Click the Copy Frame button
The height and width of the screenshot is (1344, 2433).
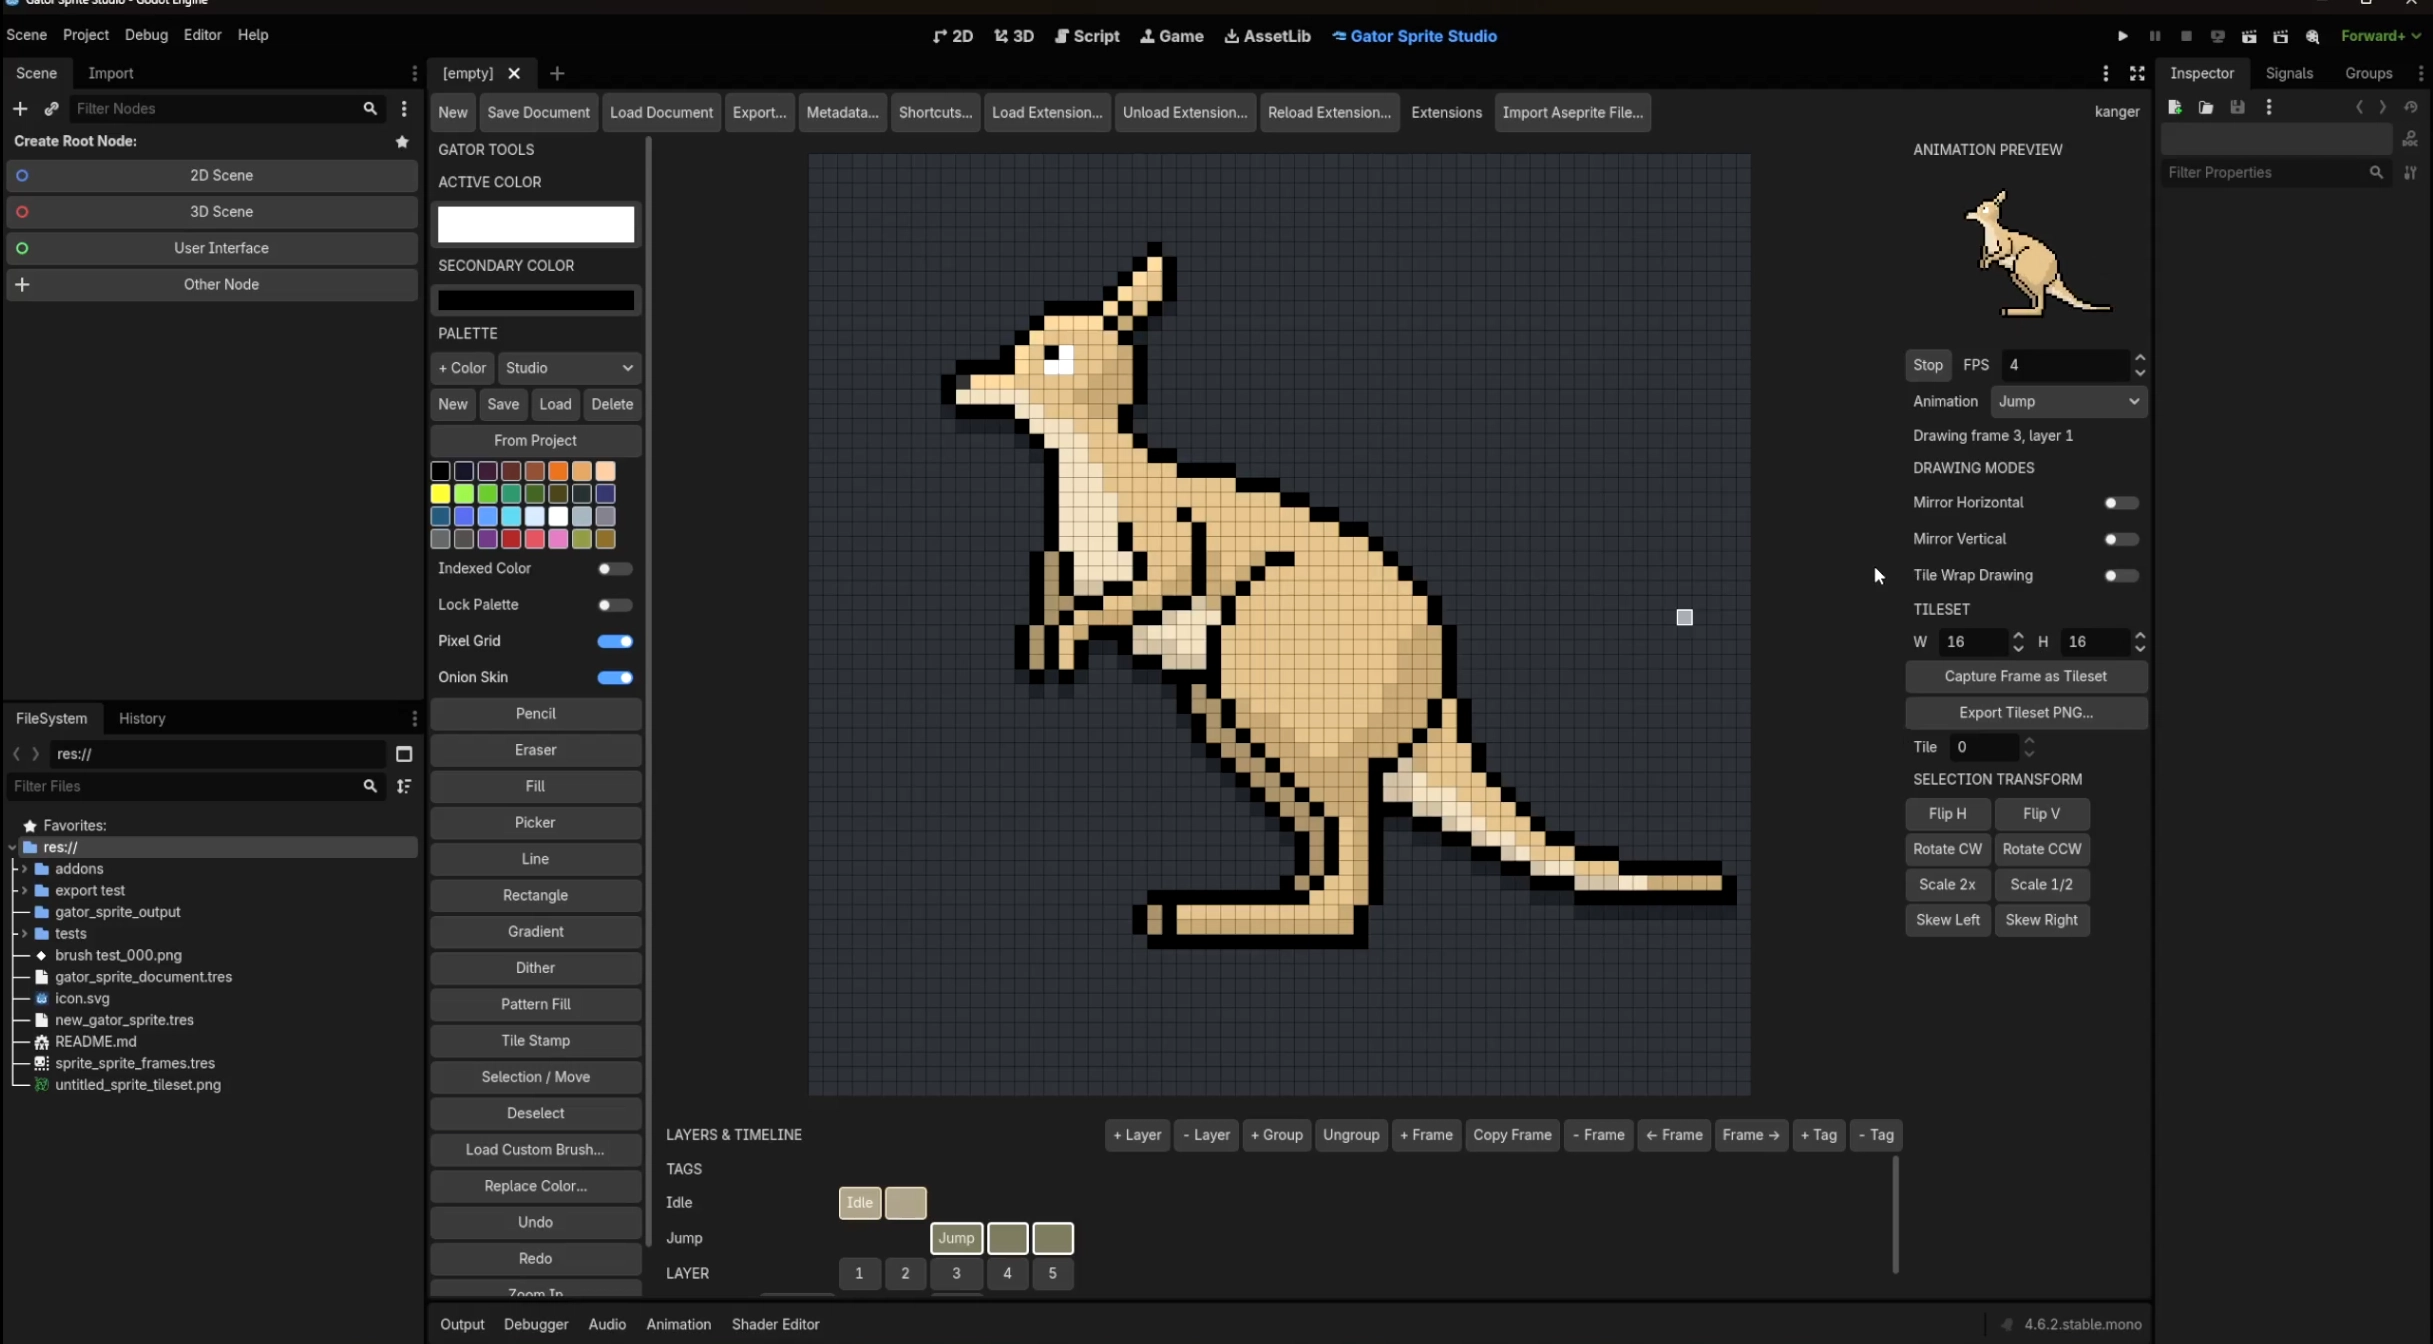(1512, 1135)
